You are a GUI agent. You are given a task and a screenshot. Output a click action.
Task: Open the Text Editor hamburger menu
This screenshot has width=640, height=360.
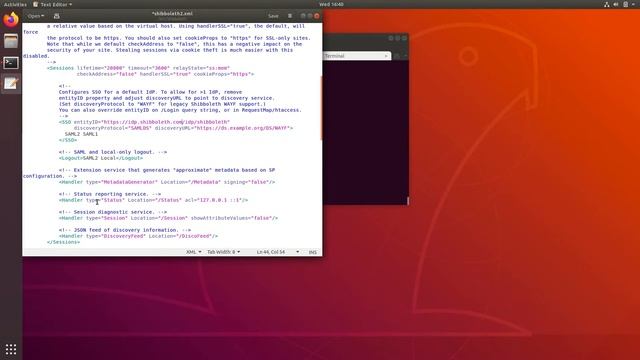[290, 16]
